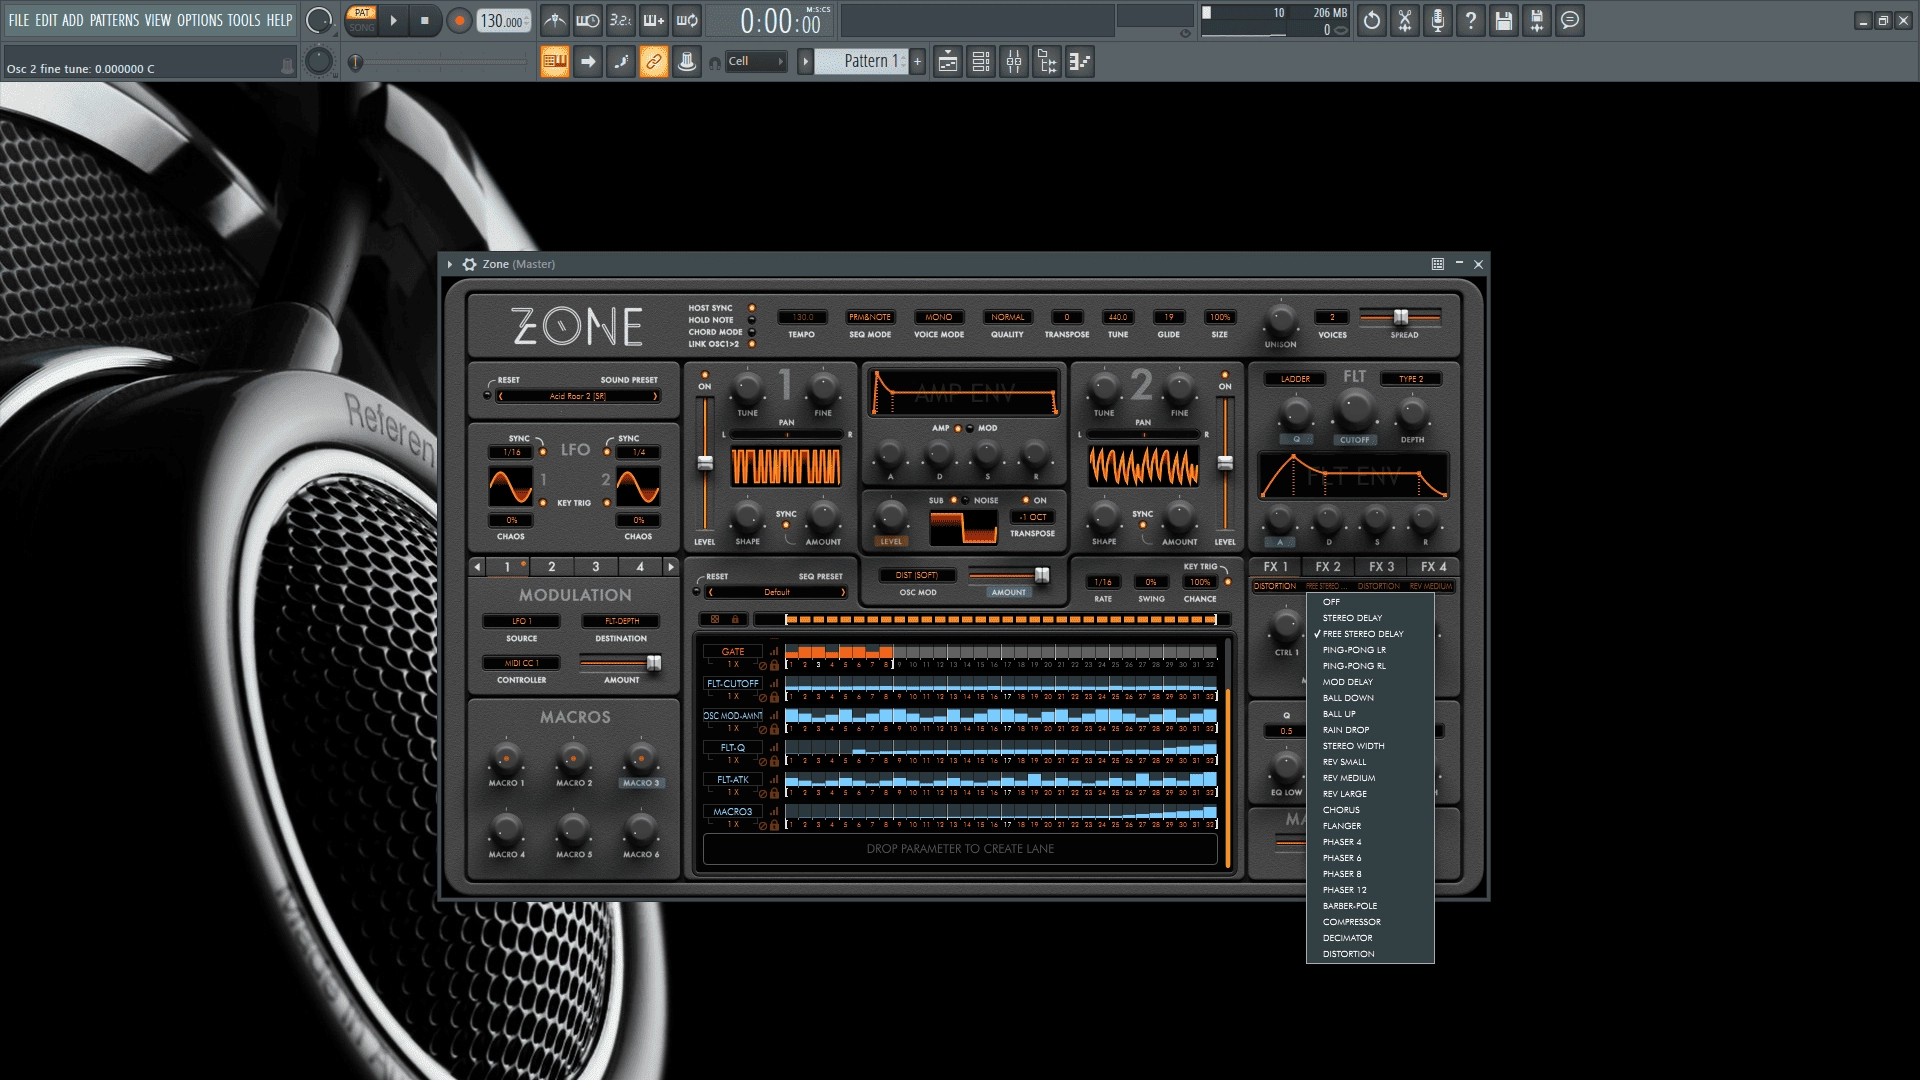This screenshot has height=1080, width=1920.
Task: Click the OSC MOD-AMNT lane label
Action: [x=733, y=715]
